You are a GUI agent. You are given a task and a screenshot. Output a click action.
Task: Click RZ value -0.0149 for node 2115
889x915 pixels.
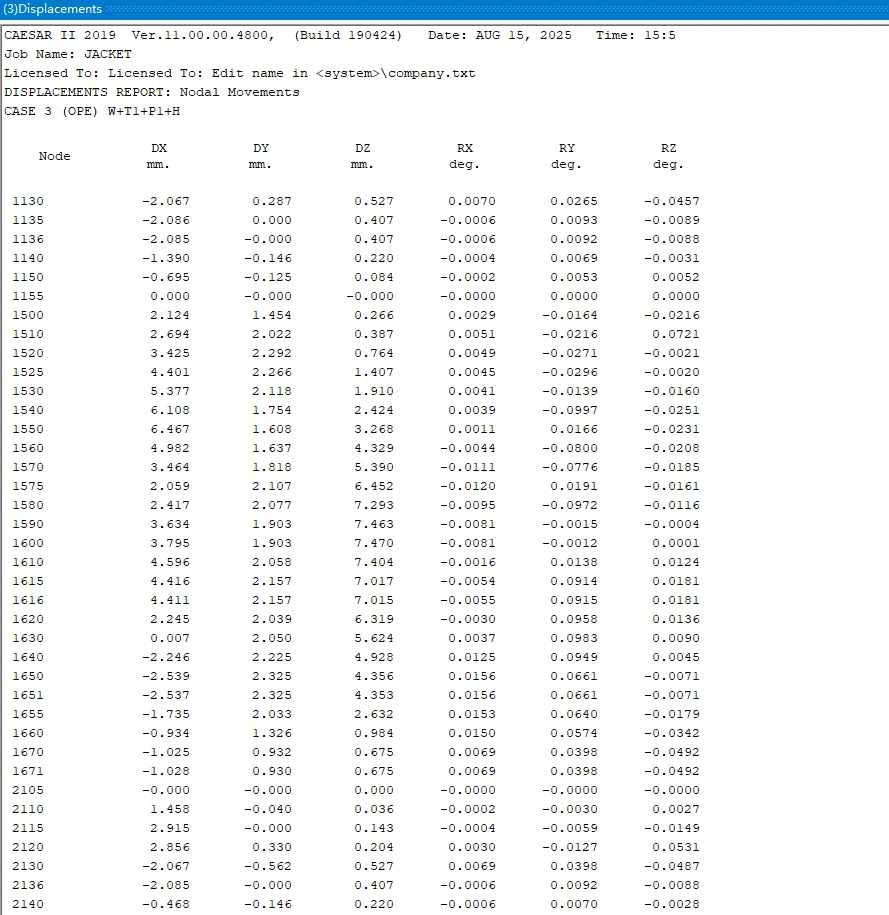(671, 828)
